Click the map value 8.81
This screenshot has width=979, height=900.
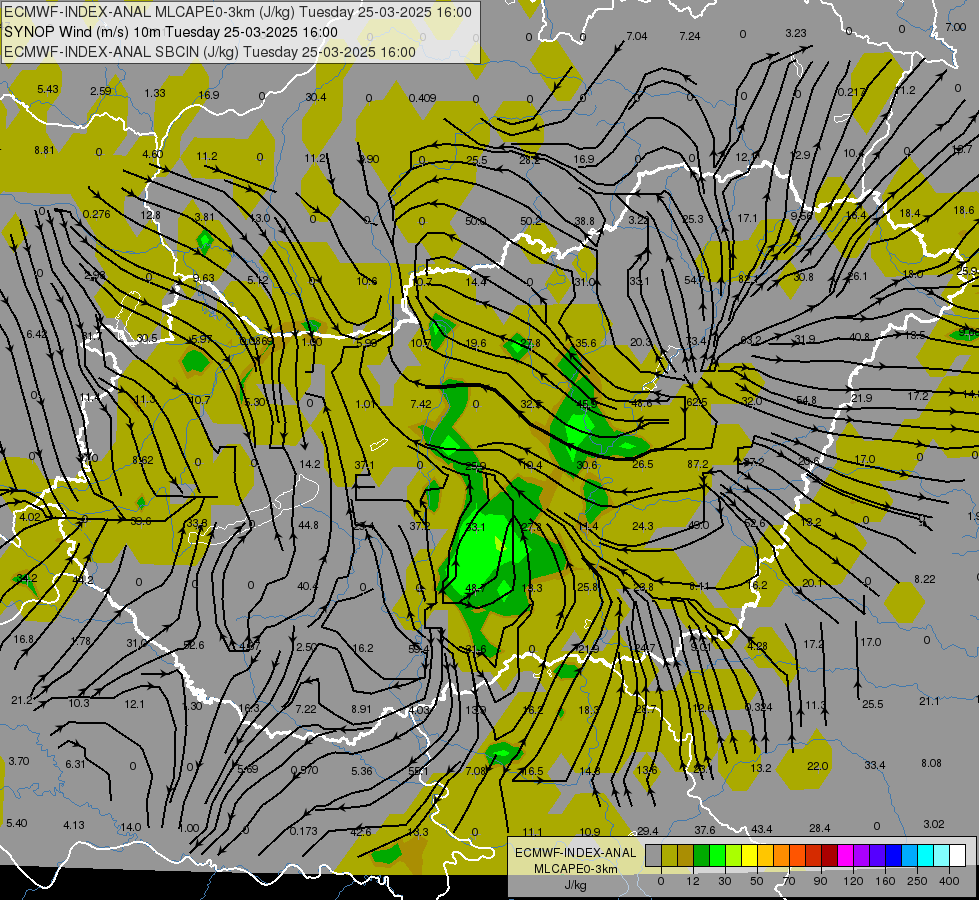(44, 150)
